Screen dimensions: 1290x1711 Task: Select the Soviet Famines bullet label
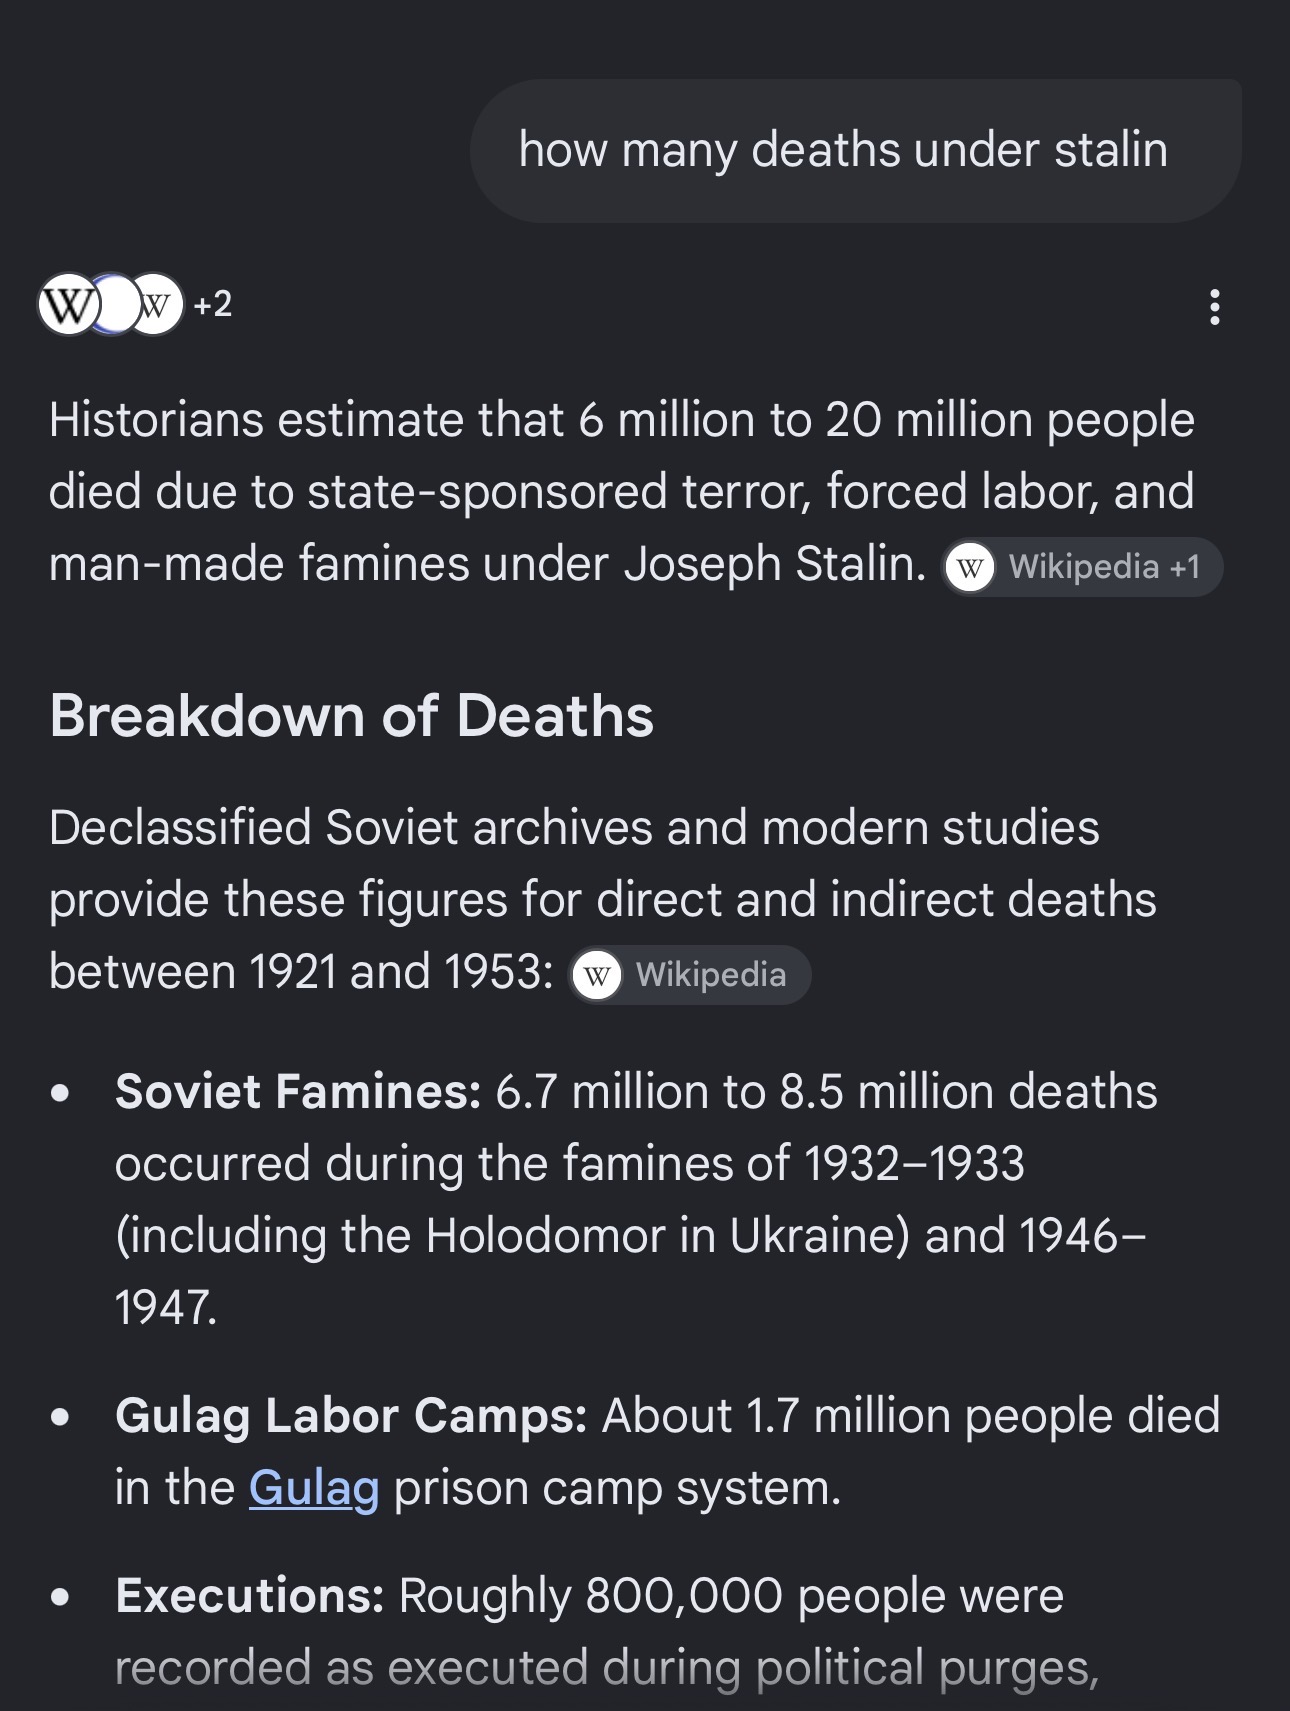[298, 1091]
